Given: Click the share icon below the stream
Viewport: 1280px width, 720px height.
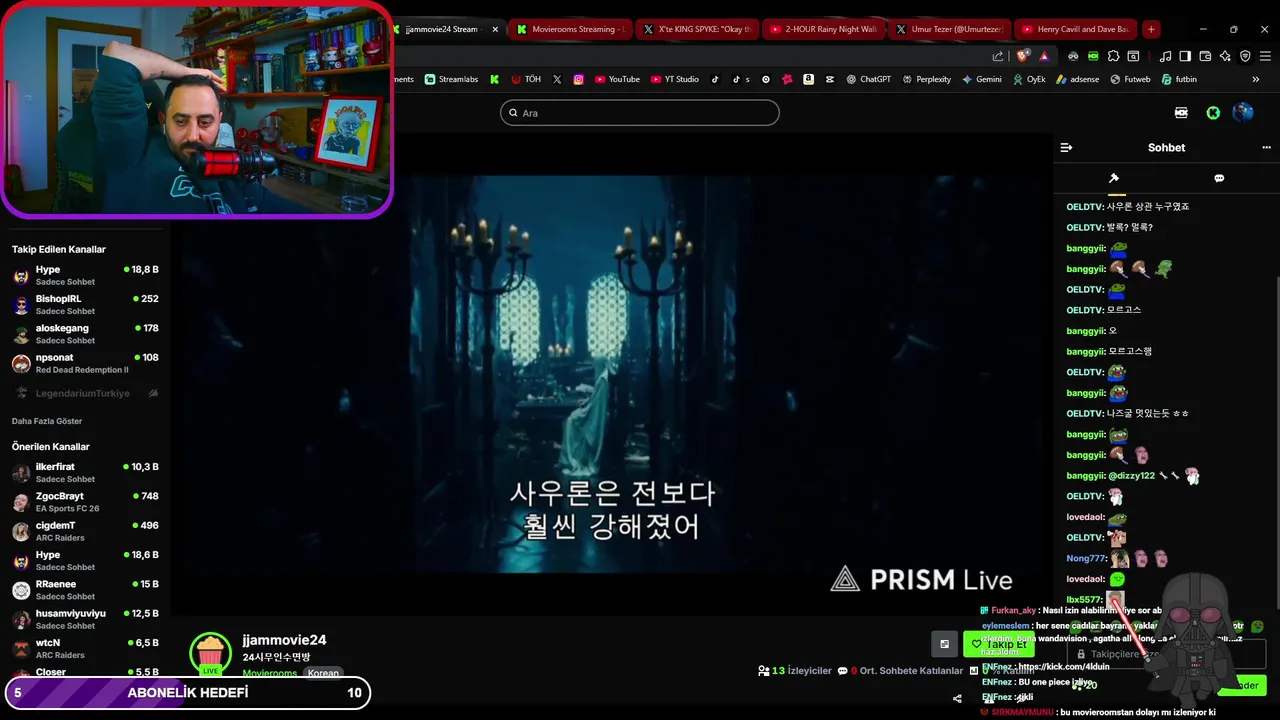Looking at the screenshot, I should [x=957, y=698].
